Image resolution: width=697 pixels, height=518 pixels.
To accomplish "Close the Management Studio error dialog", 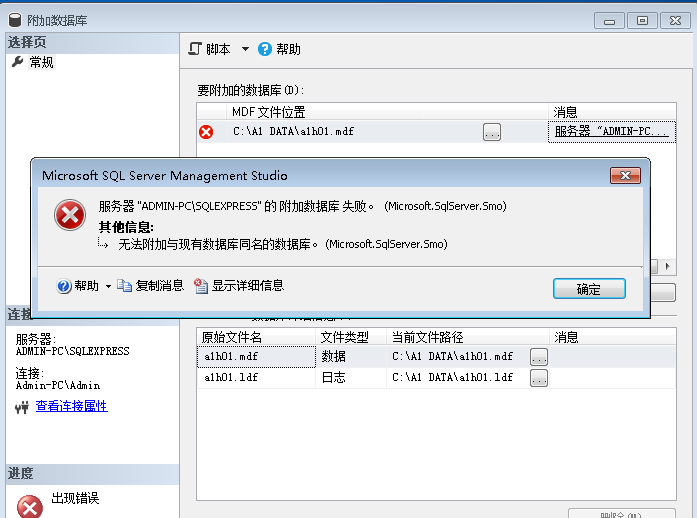I will (x=625, y=176).
